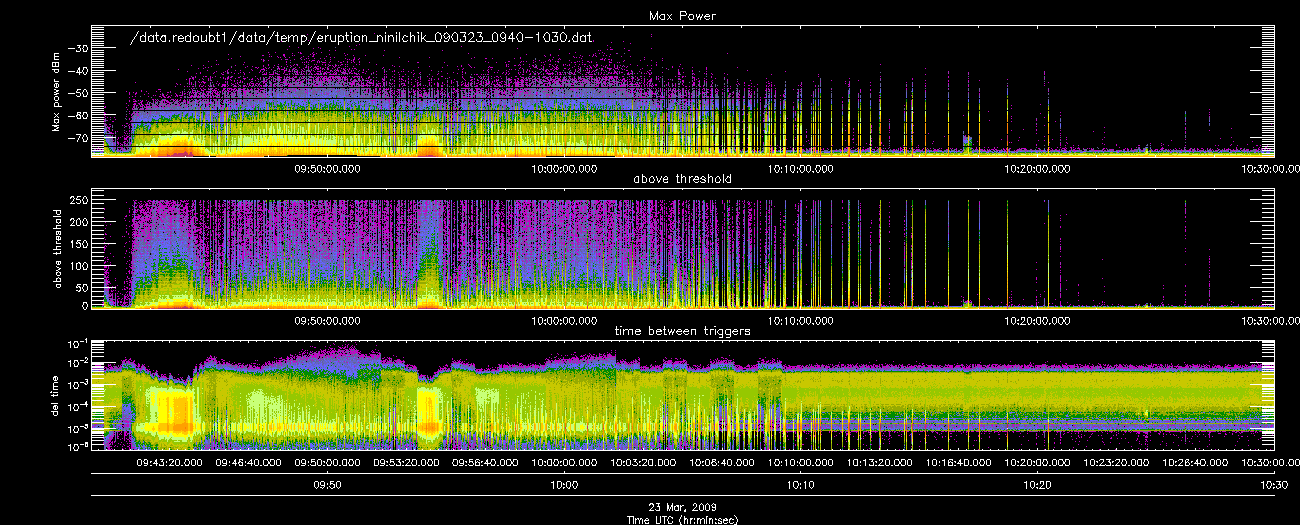The height and width of the screenshot is (525, 1300).
Task: Click the "above threshold" plot title
Action: [x=684, y=179]
